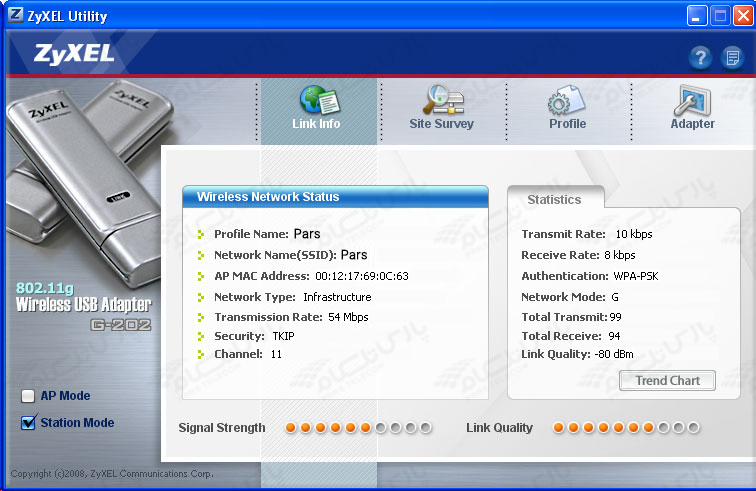
Task: Click the Network Mode G entry
Action: coord(570,297)
